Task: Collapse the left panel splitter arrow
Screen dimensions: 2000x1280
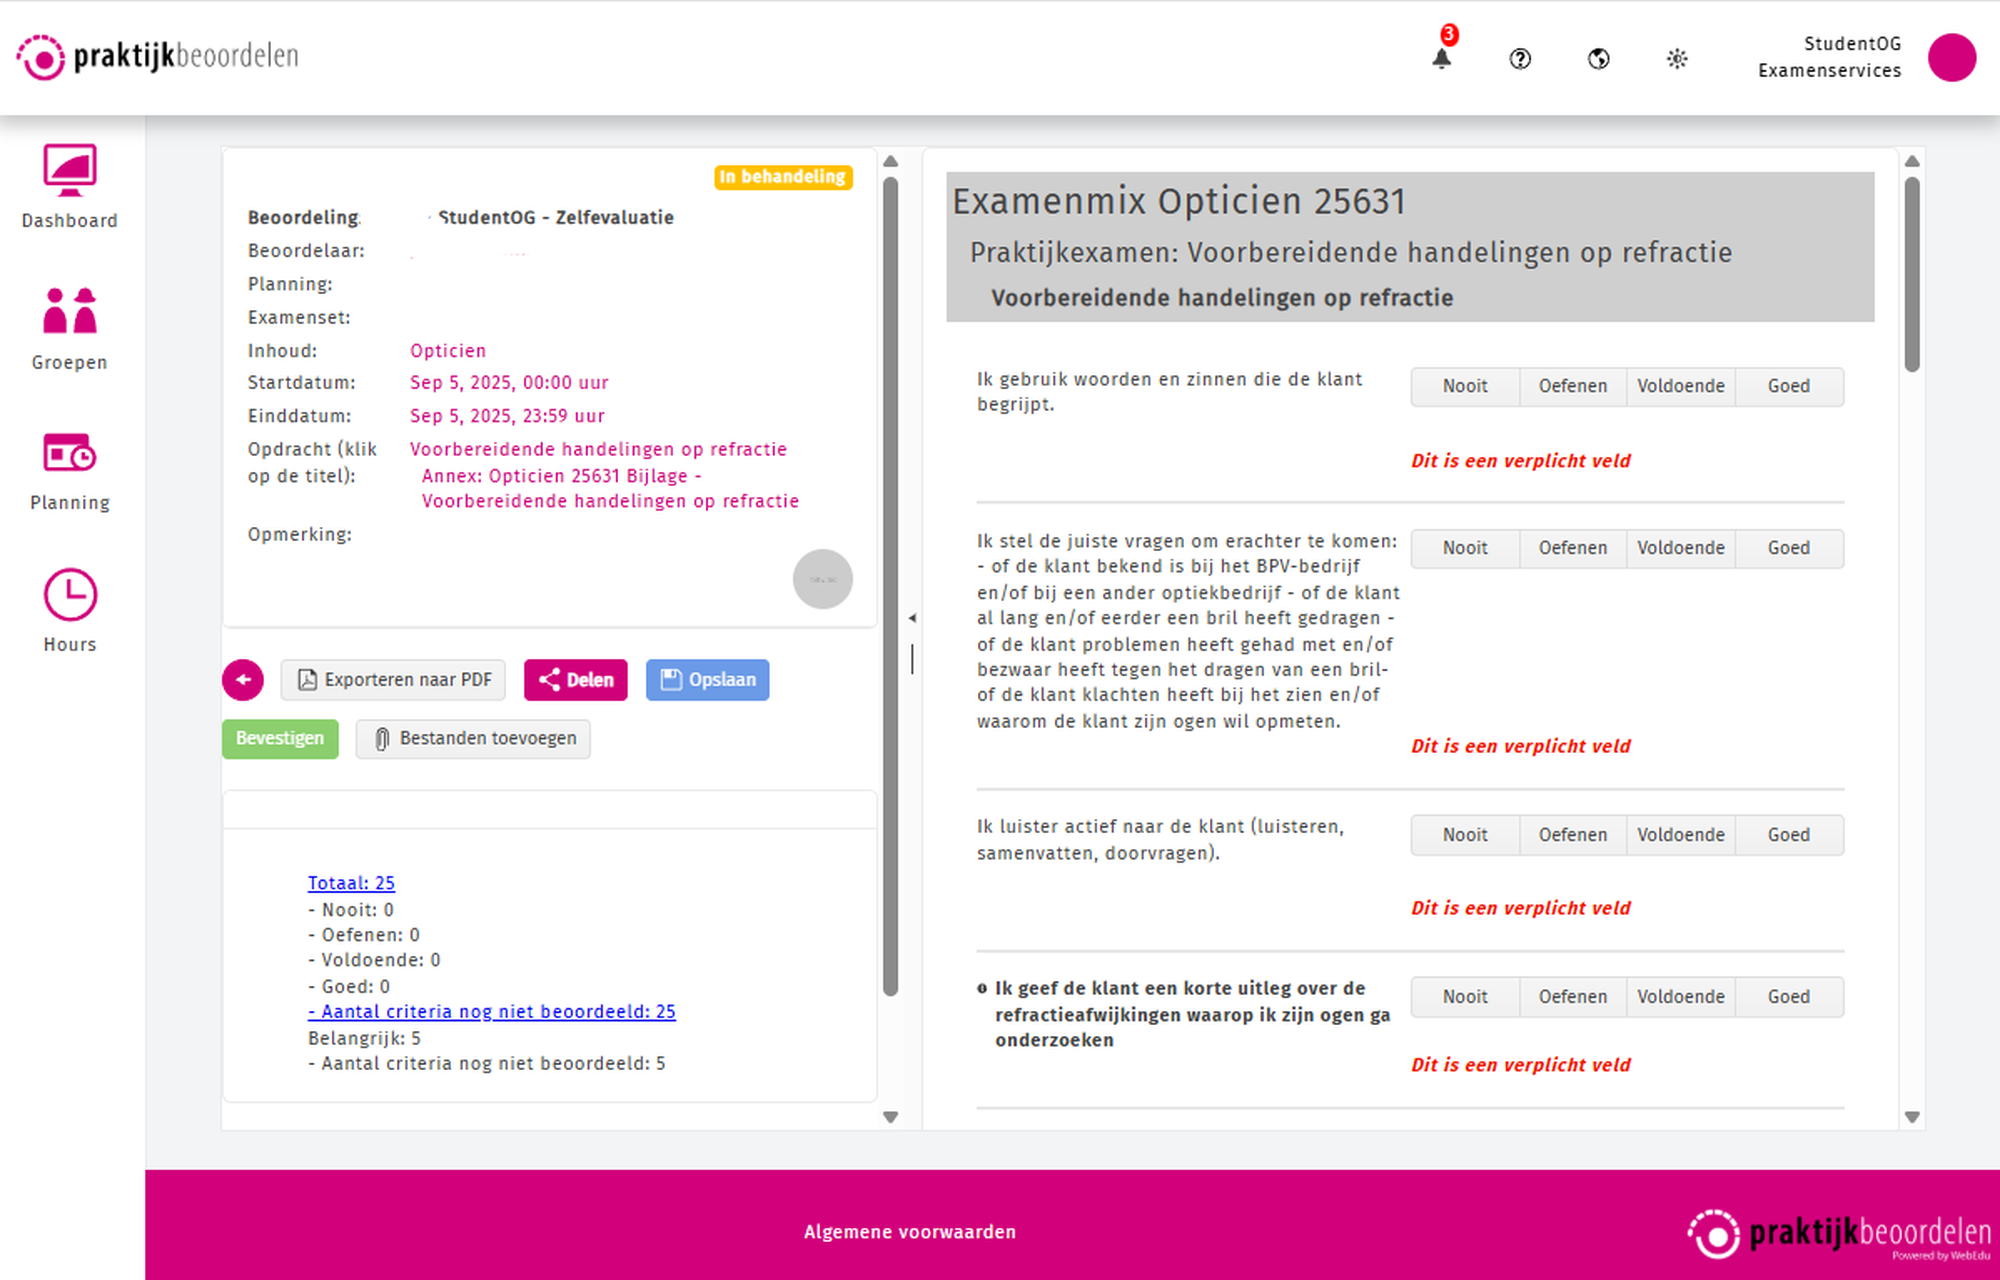Action: click(x=912, y=618)
